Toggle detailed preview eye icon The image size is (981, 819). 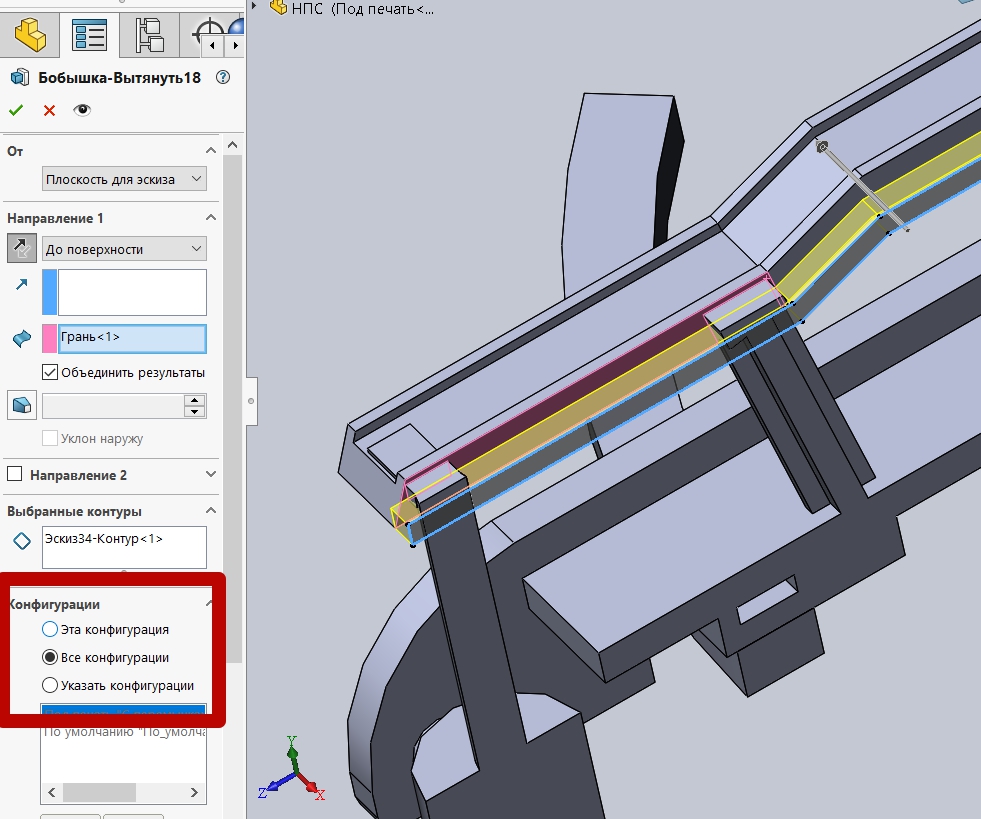(82, 110)
